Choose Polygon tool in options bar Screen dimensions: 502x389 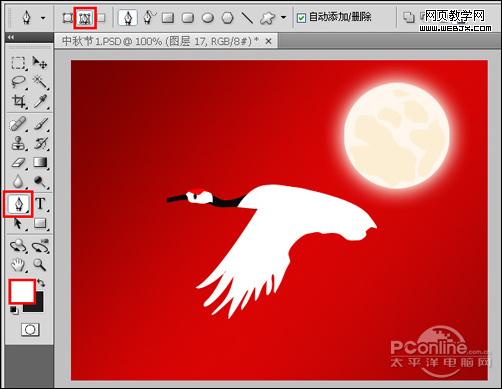pyautogui.click(x=228, y=18)
